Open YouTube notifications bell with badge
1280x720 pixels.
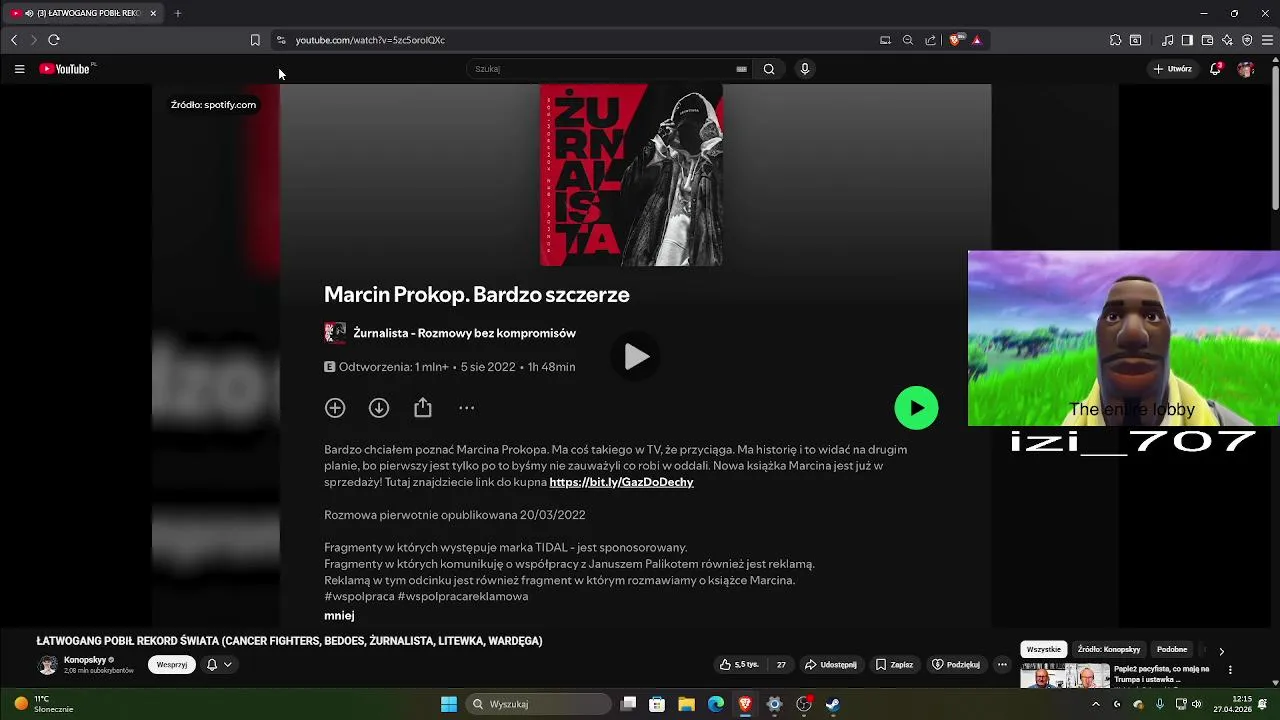click(x=1216, y=69)
